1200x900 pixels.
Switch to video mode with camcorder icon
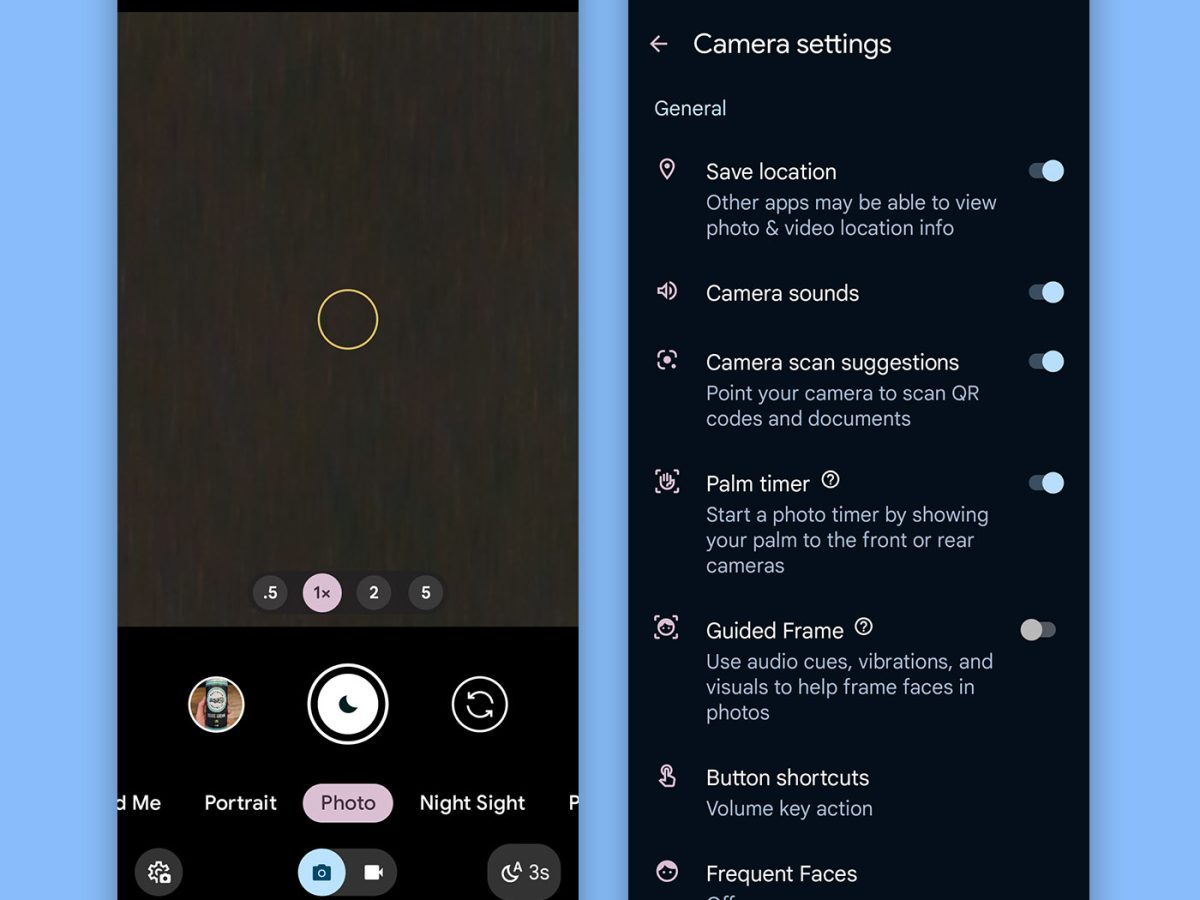373,872
